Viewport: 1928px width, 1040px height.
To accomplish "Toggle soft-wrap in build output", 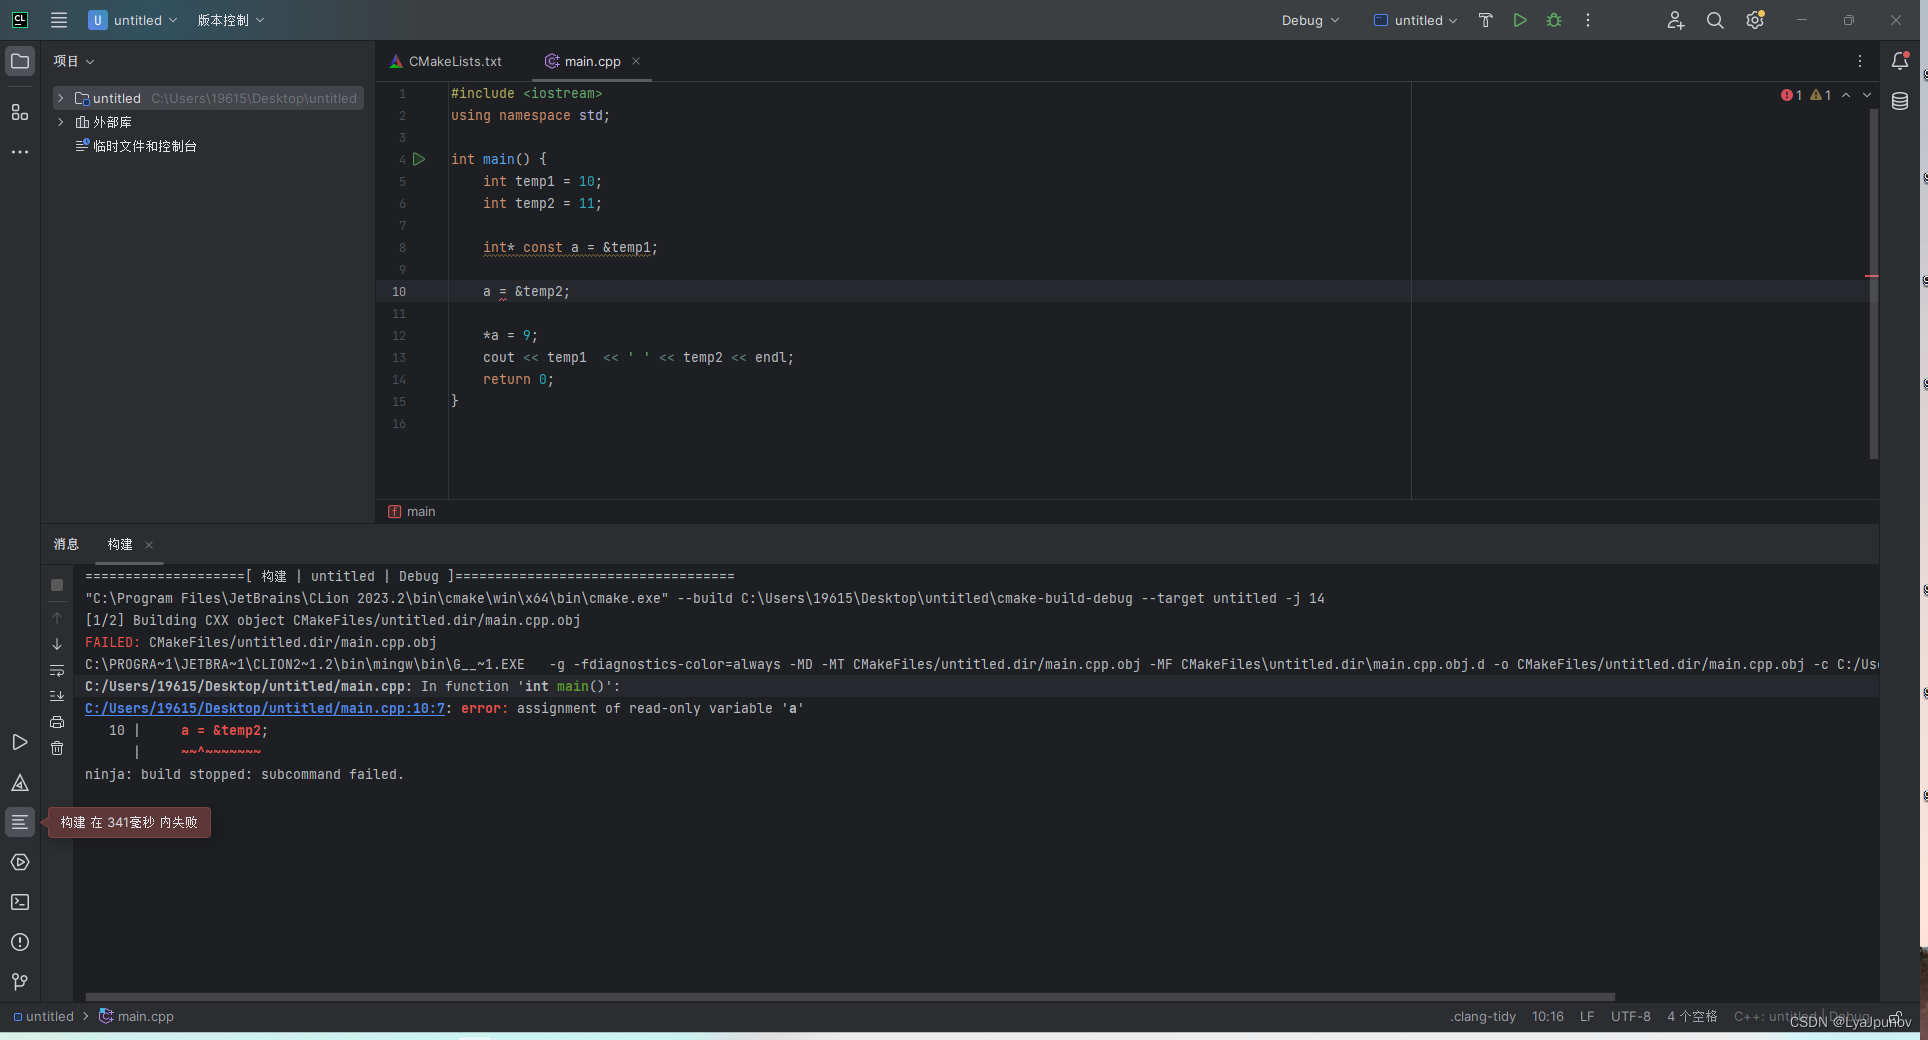I will pyautogui.click(x=57, y=670).
